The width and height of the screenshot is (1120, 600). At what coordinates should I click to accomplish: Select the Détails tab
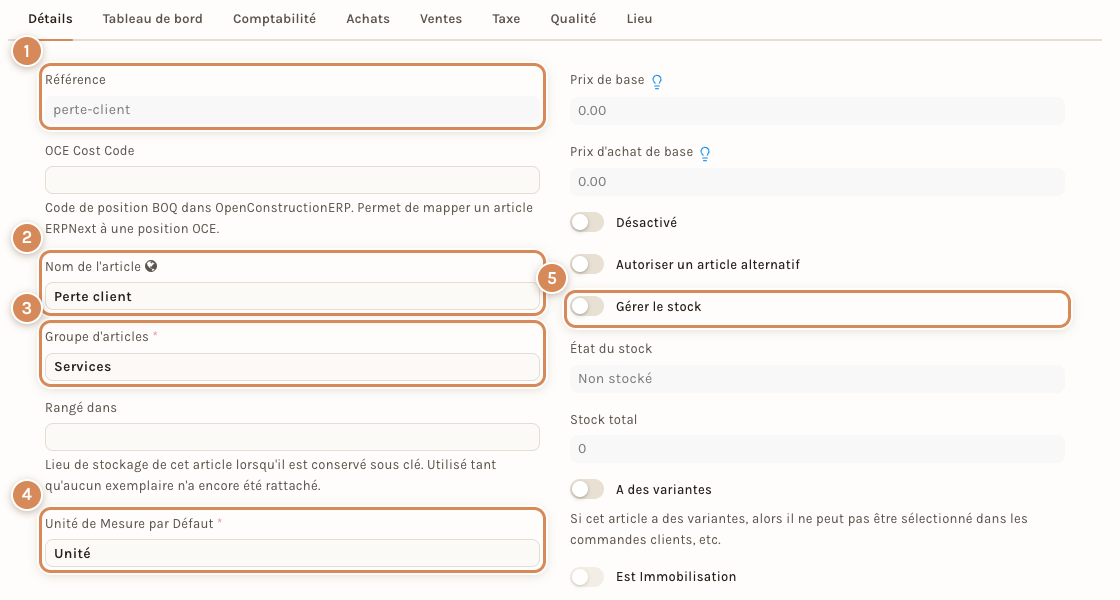pyautogui.click(x=50, y=19)
